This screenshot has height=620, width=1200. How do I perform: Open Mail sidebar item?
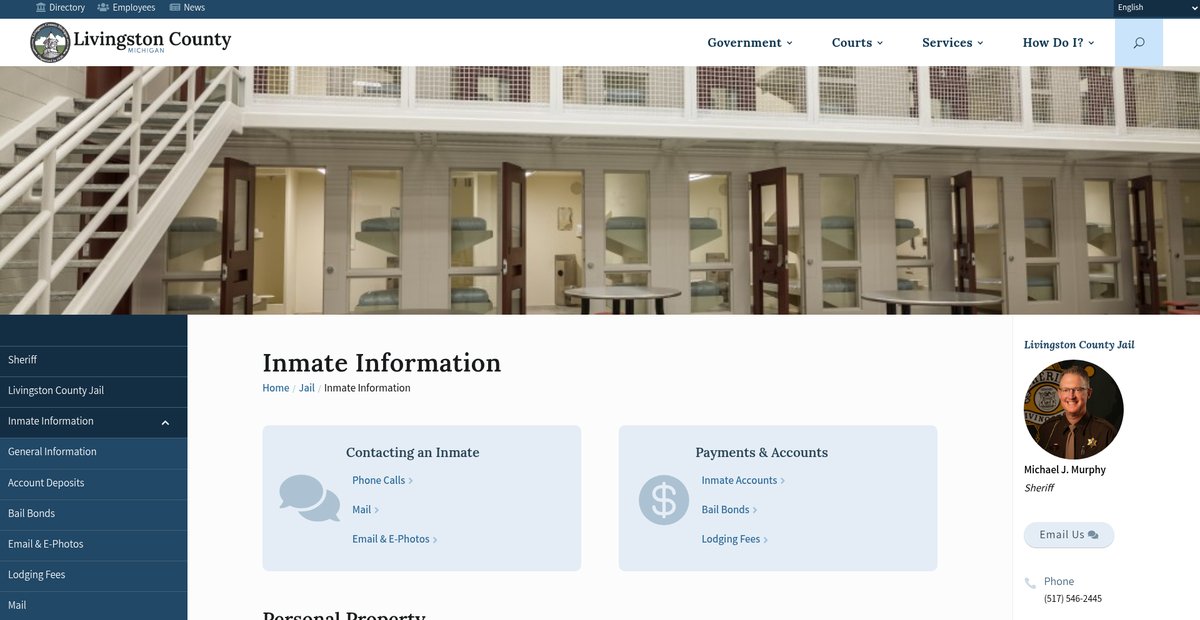click(93, 606)
